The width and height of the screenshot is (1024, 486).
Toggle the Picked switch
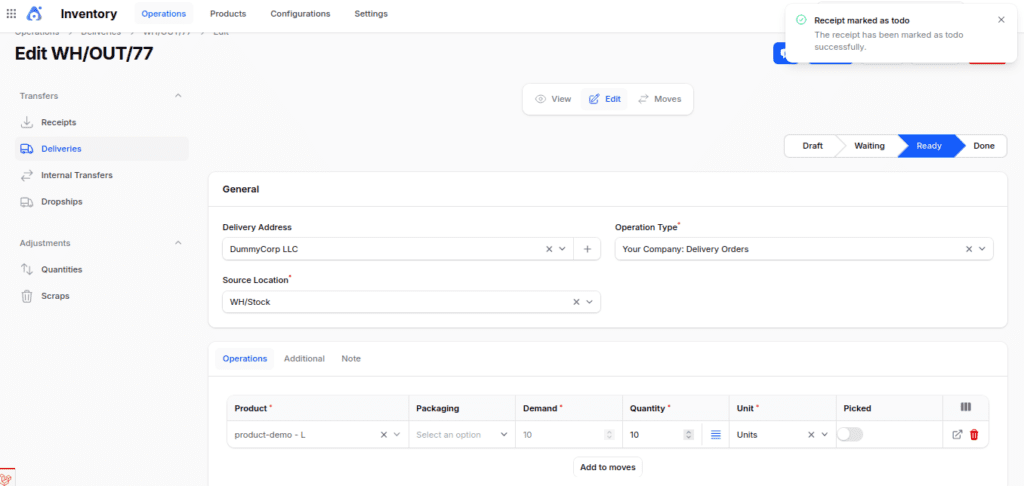tap(850, 434)
